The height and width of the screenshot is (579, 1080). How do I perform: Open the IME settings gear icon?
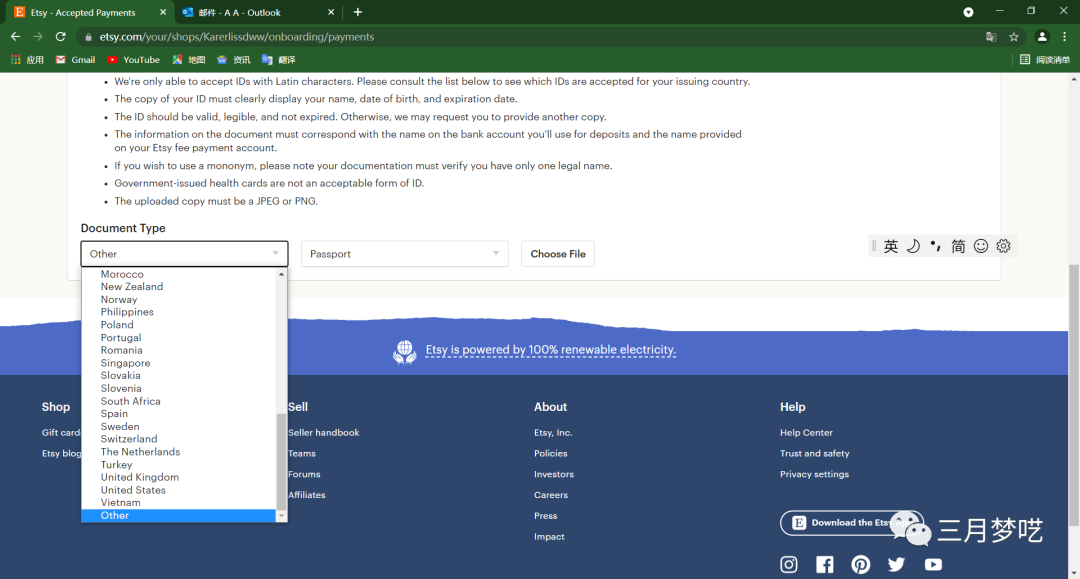tap(1003, 246)
